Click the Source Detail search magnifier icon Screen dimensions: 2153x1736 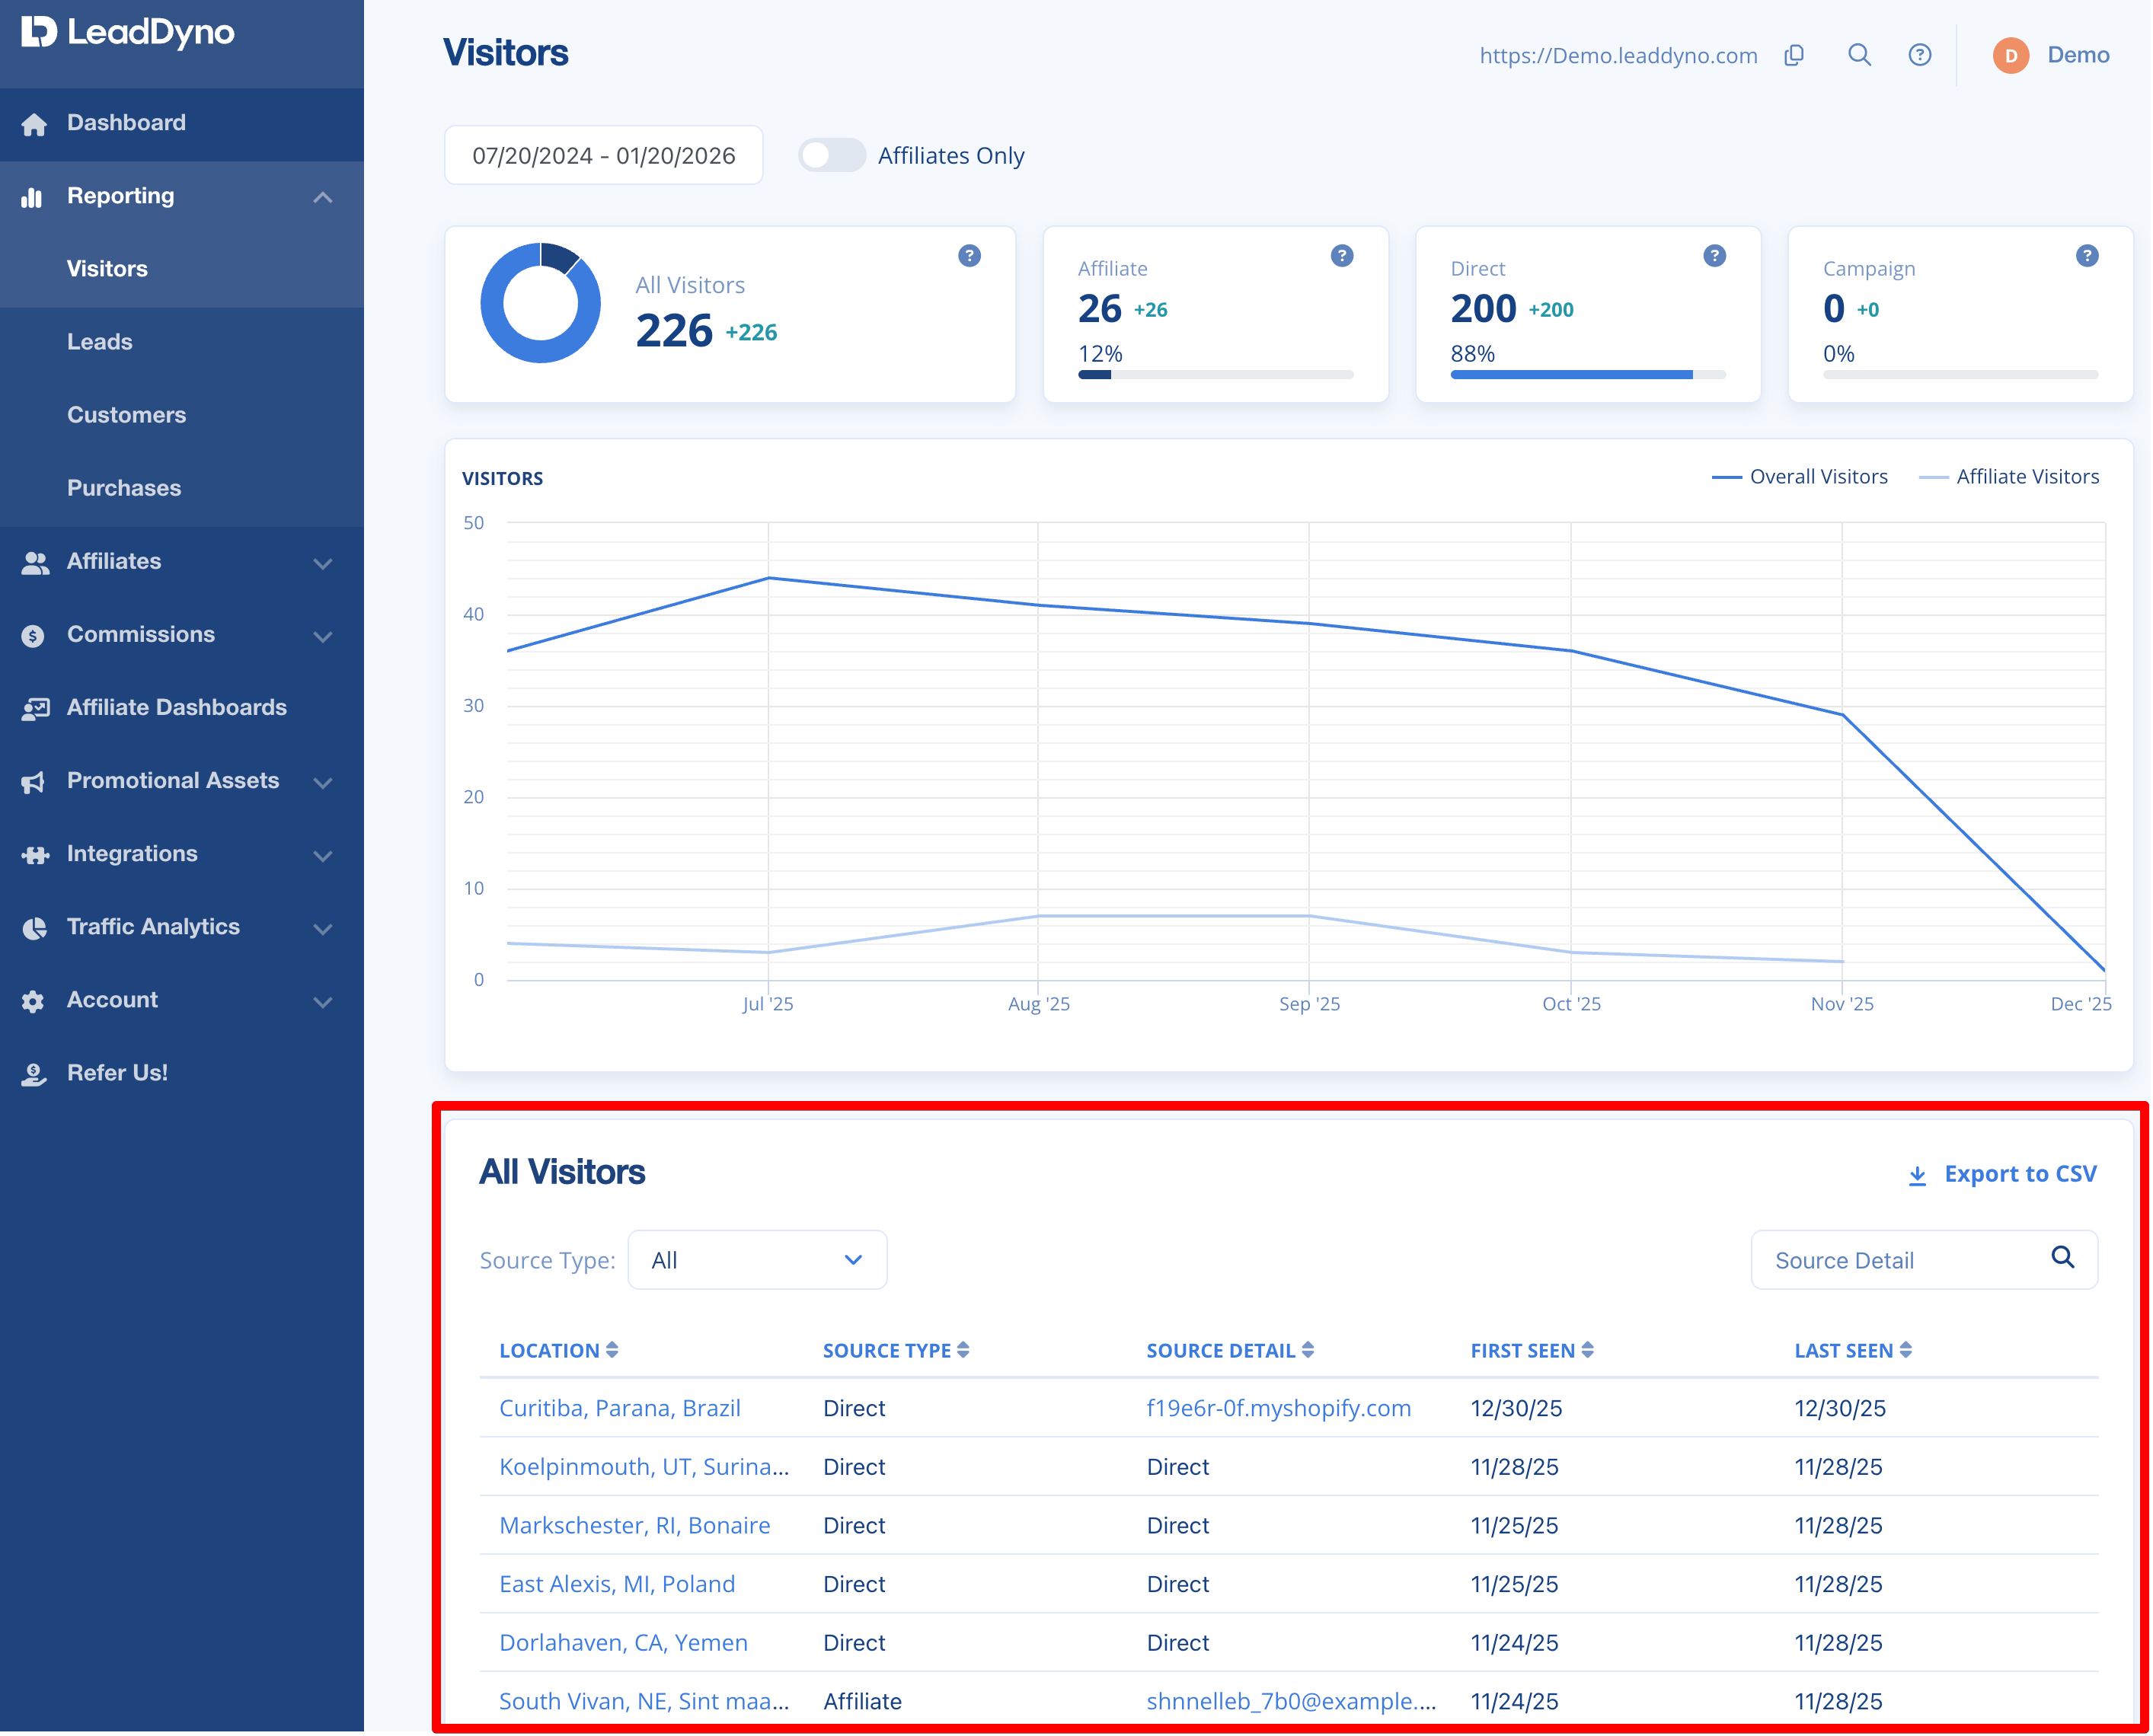2063,1258
